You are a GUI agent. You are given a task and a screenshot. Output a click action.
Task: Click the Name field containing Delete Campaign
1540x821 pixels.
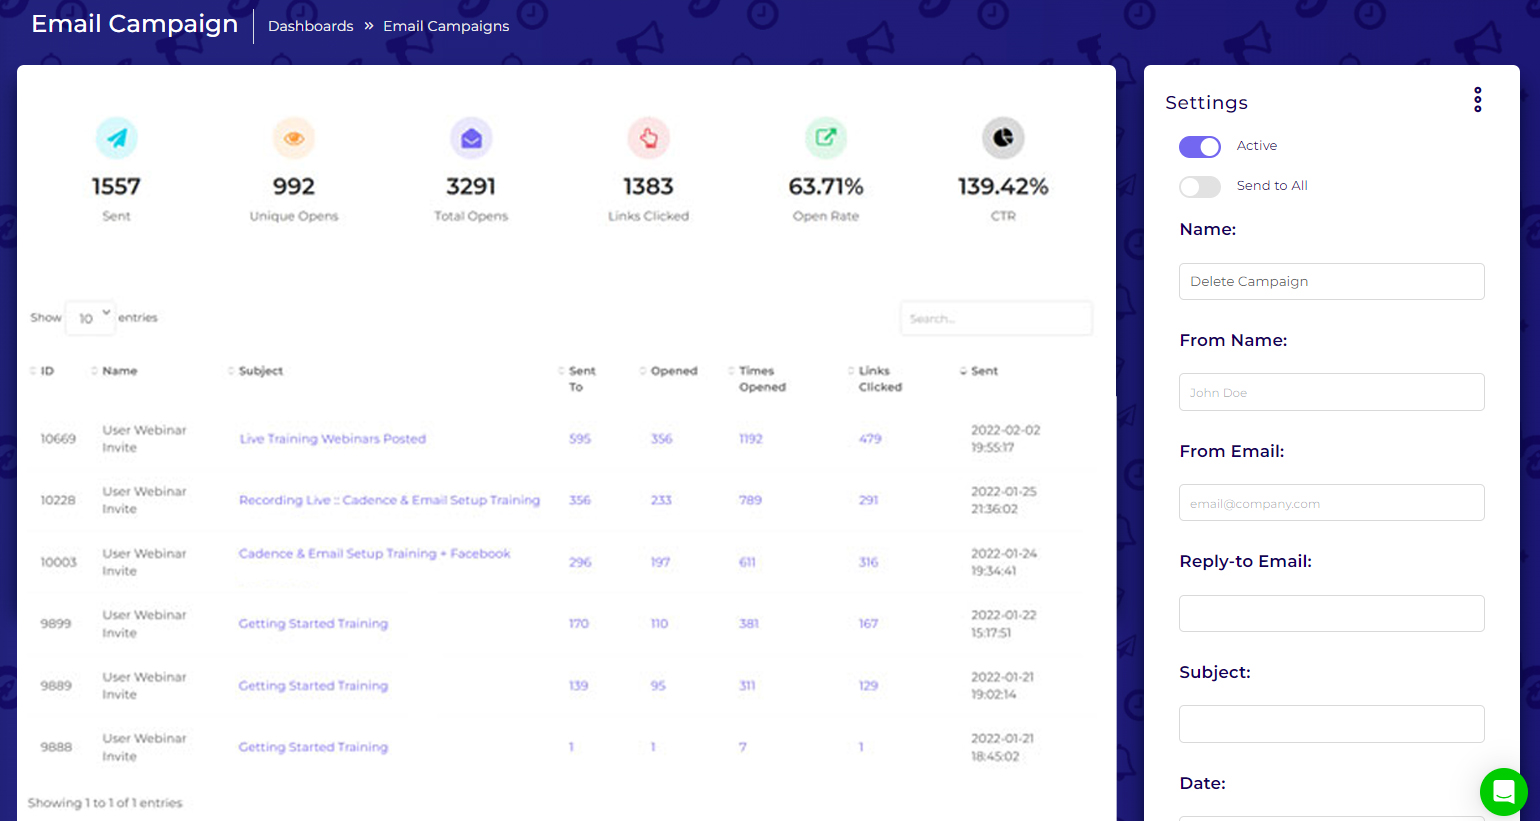(x=1331, y=281)
